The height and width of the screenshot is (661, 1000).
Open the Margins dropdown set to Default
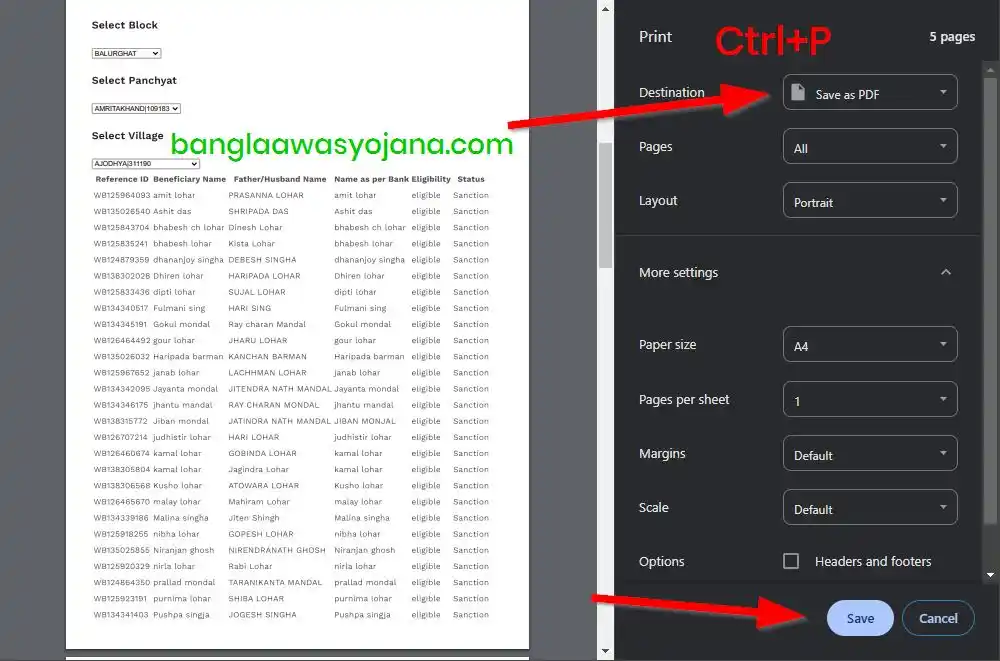[869, 453]
